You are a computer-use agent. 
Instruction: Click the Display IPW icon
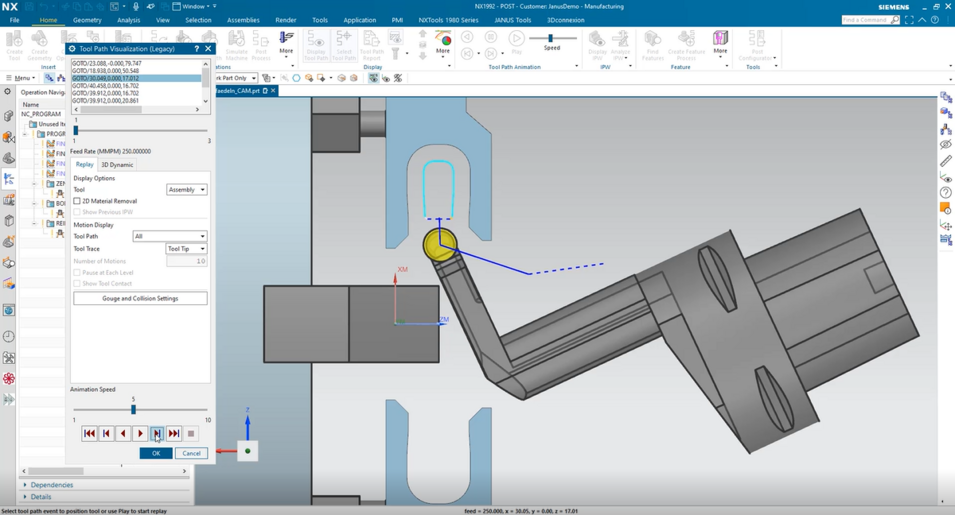(x=597, y=45)
